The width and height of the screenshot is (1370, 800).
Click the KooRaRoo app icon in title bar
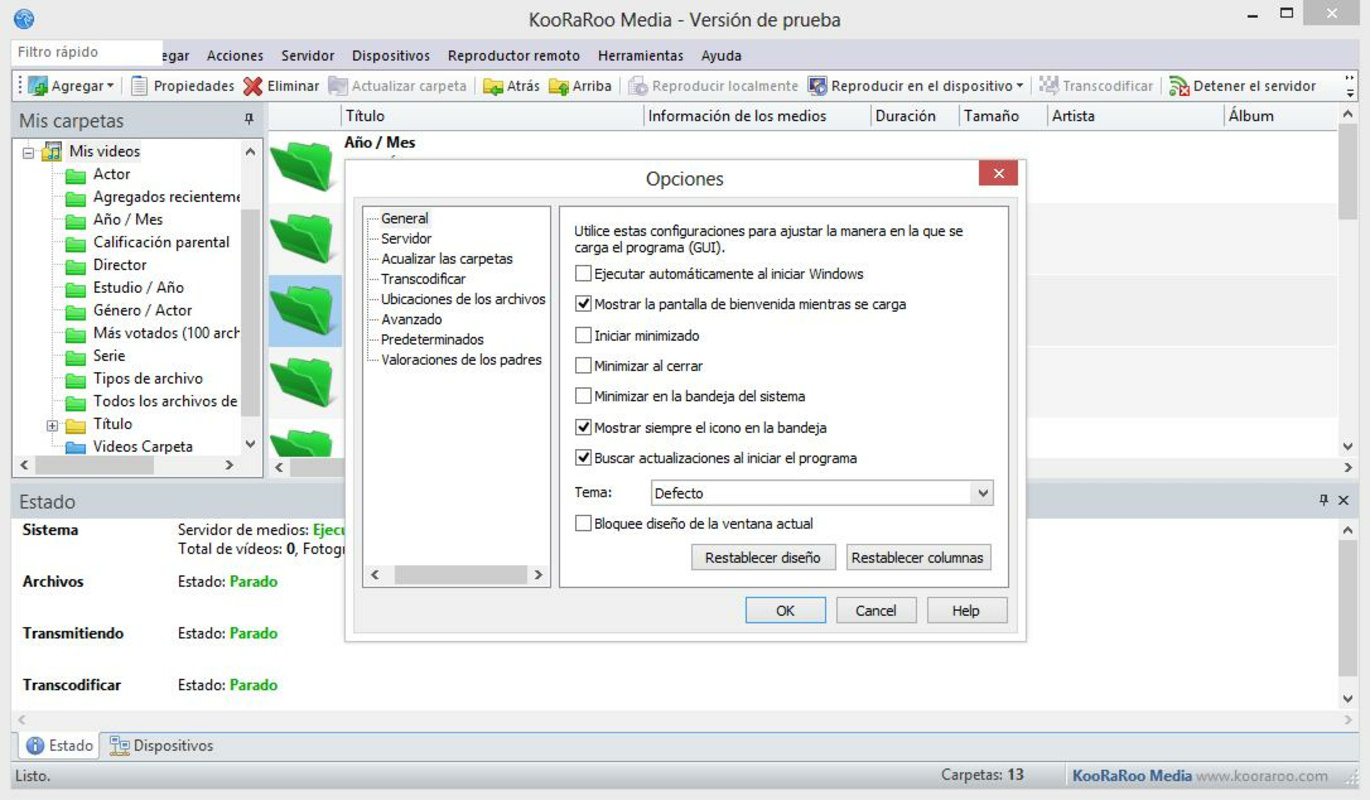point(23,19)
